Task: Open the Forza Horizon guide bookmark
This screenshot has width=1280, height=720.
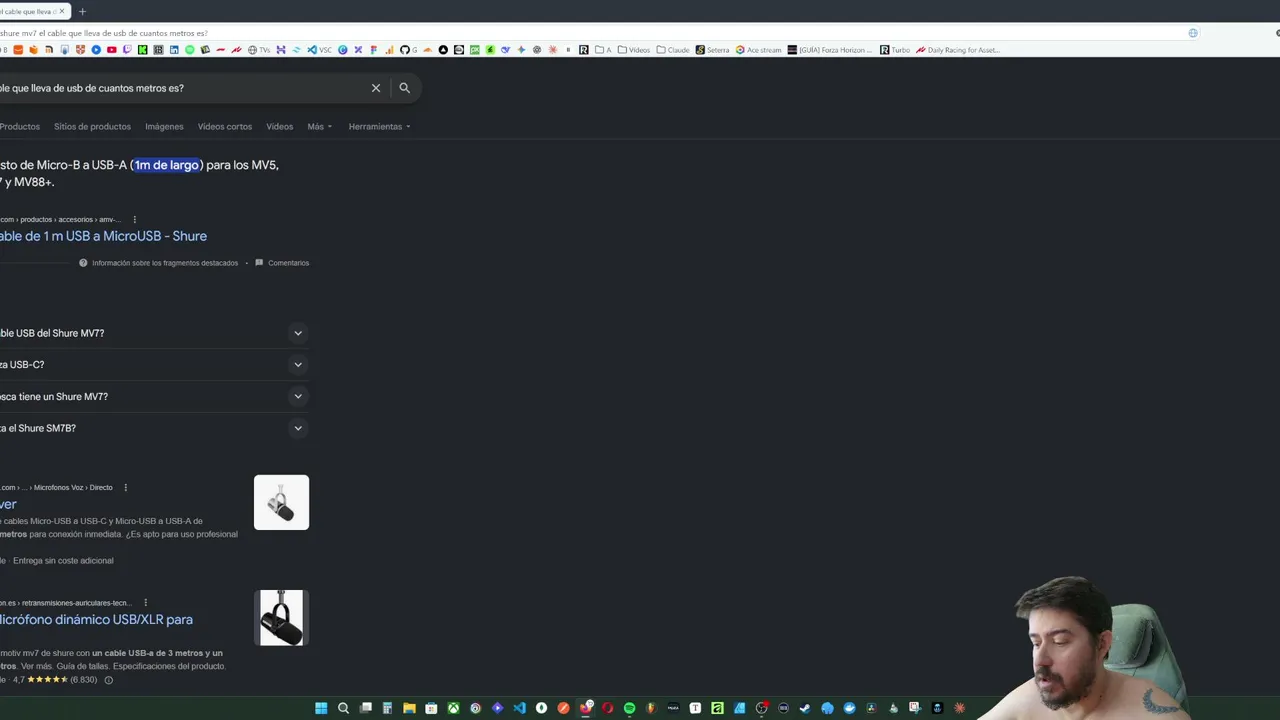Action: tap(830, 50)
